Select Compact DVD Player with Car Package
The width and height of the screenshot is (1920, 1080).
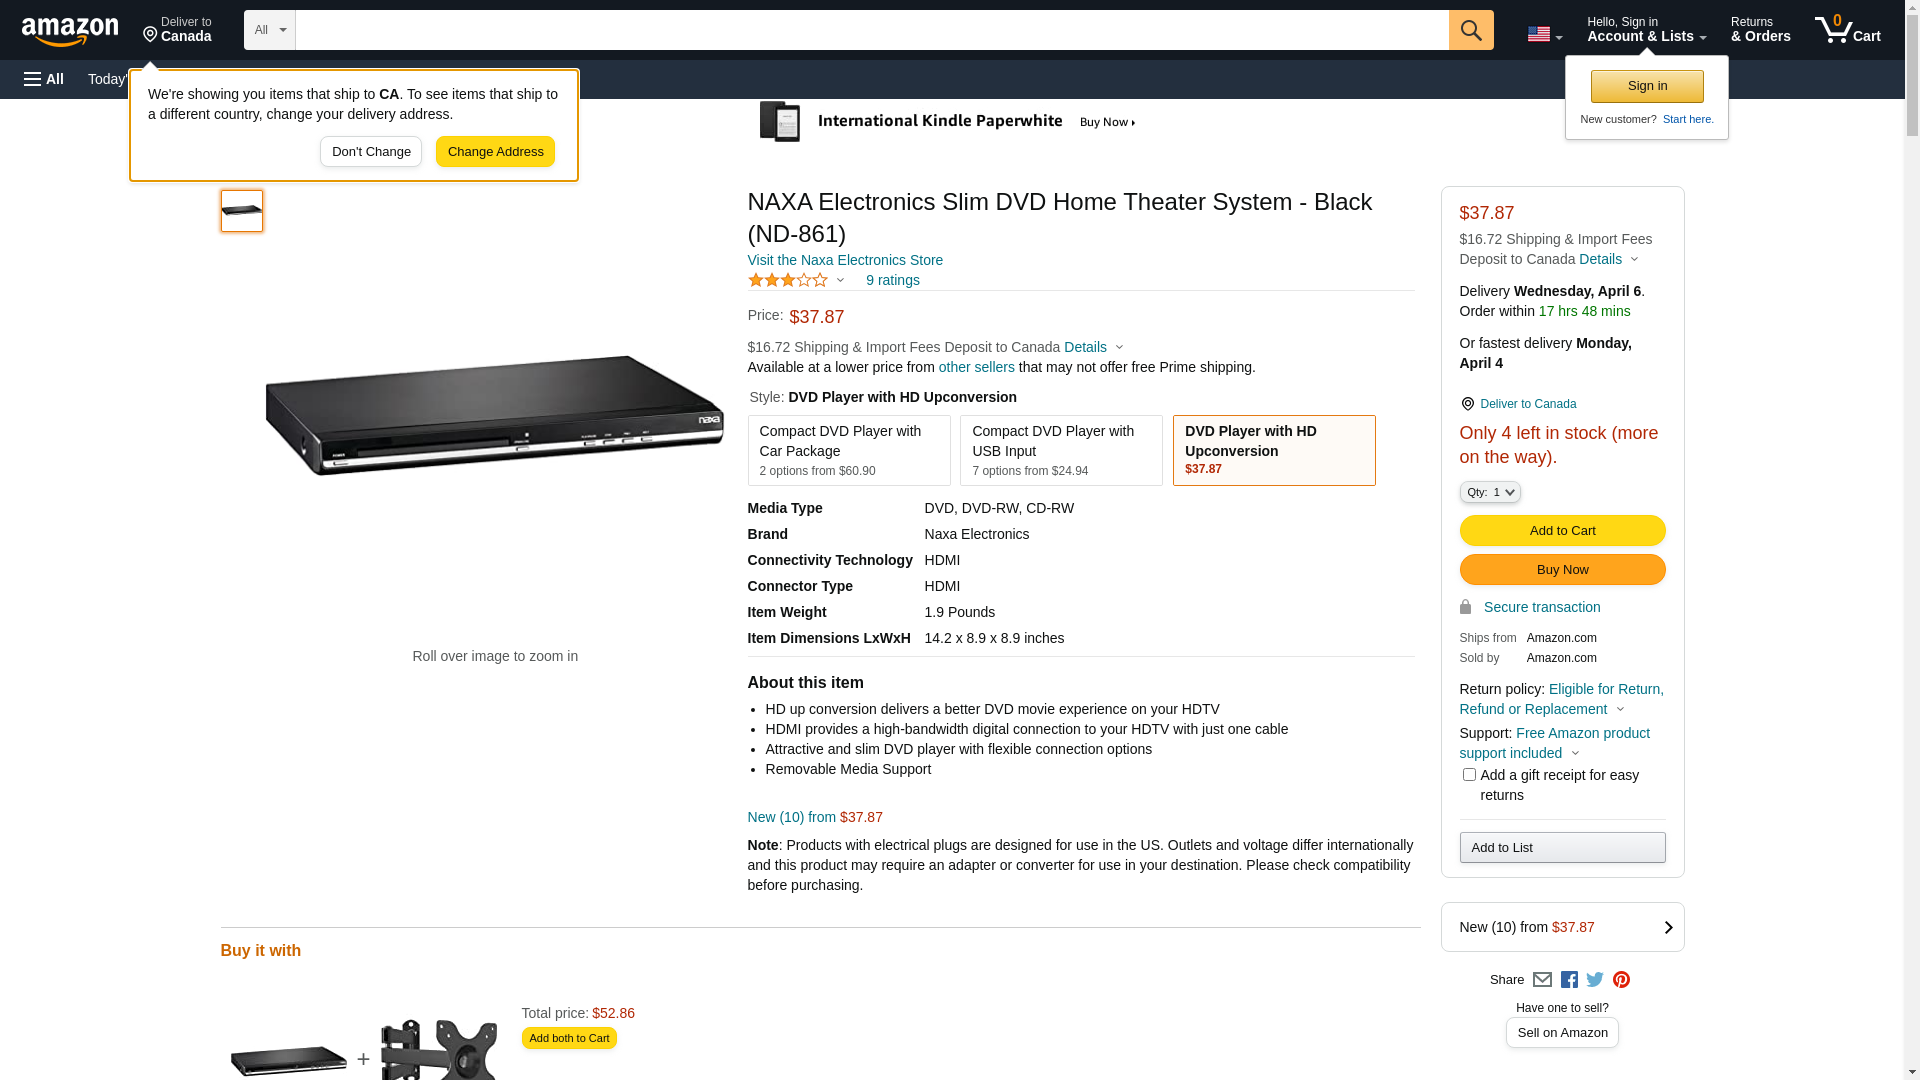848,450
